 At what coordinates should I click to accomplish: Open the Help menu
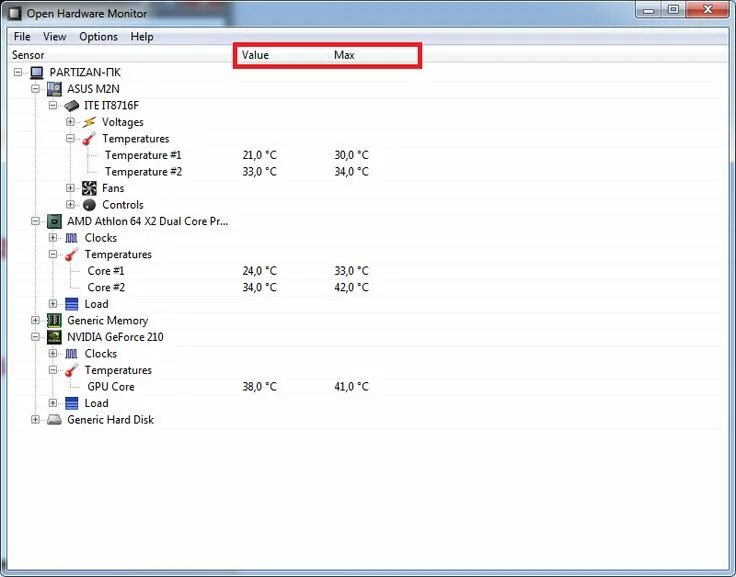(142, 37)
